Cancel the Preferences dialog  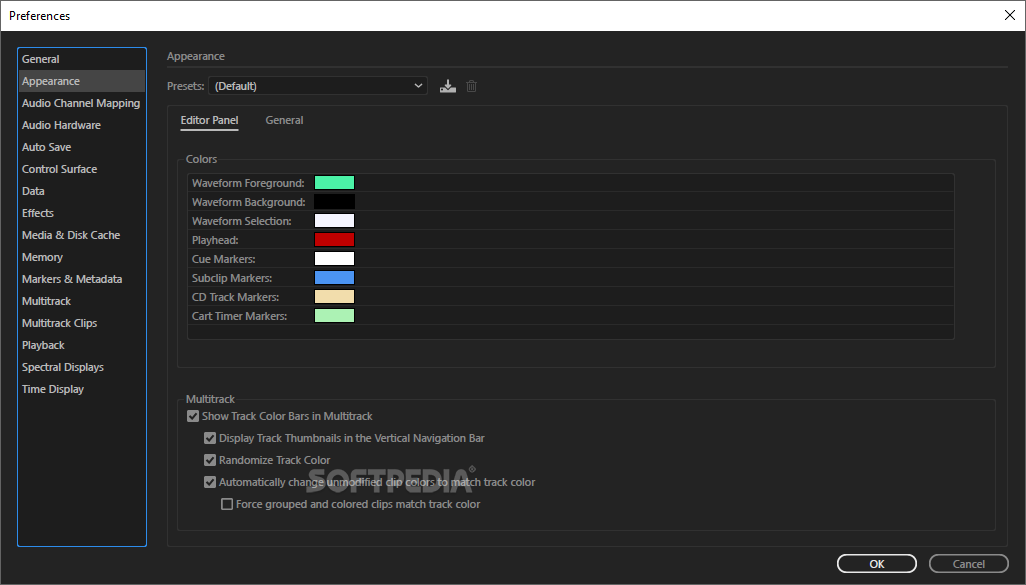click(968, 564)
